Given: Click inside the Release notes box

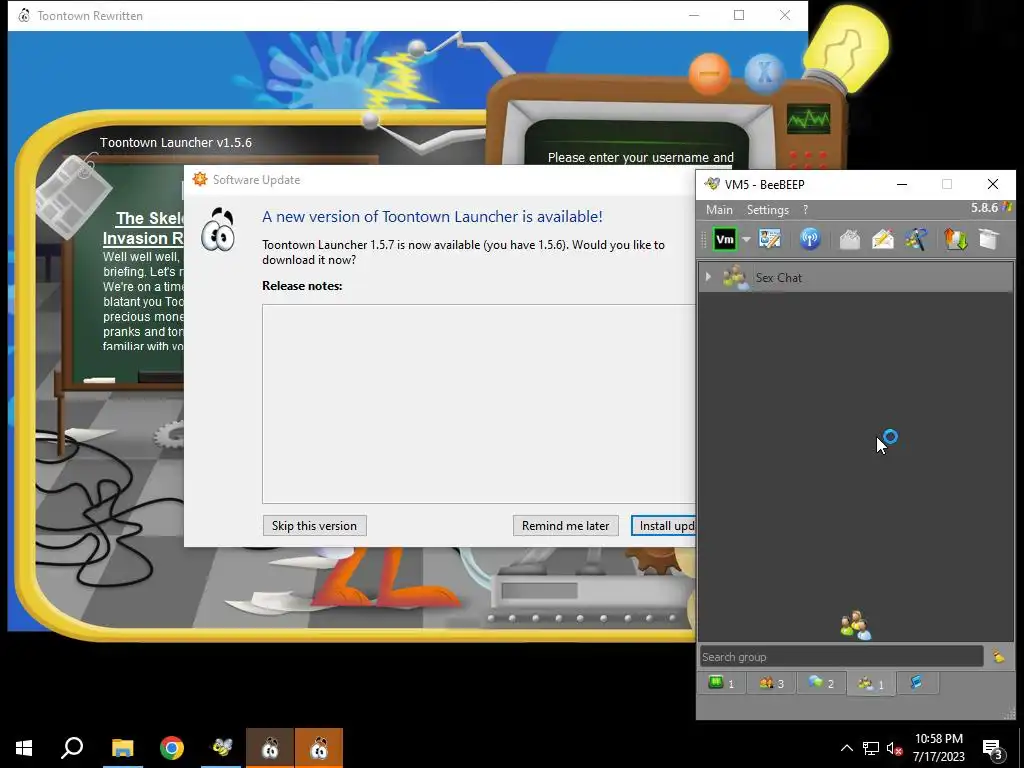Looking at the screenshot, I should pos(479,404).
